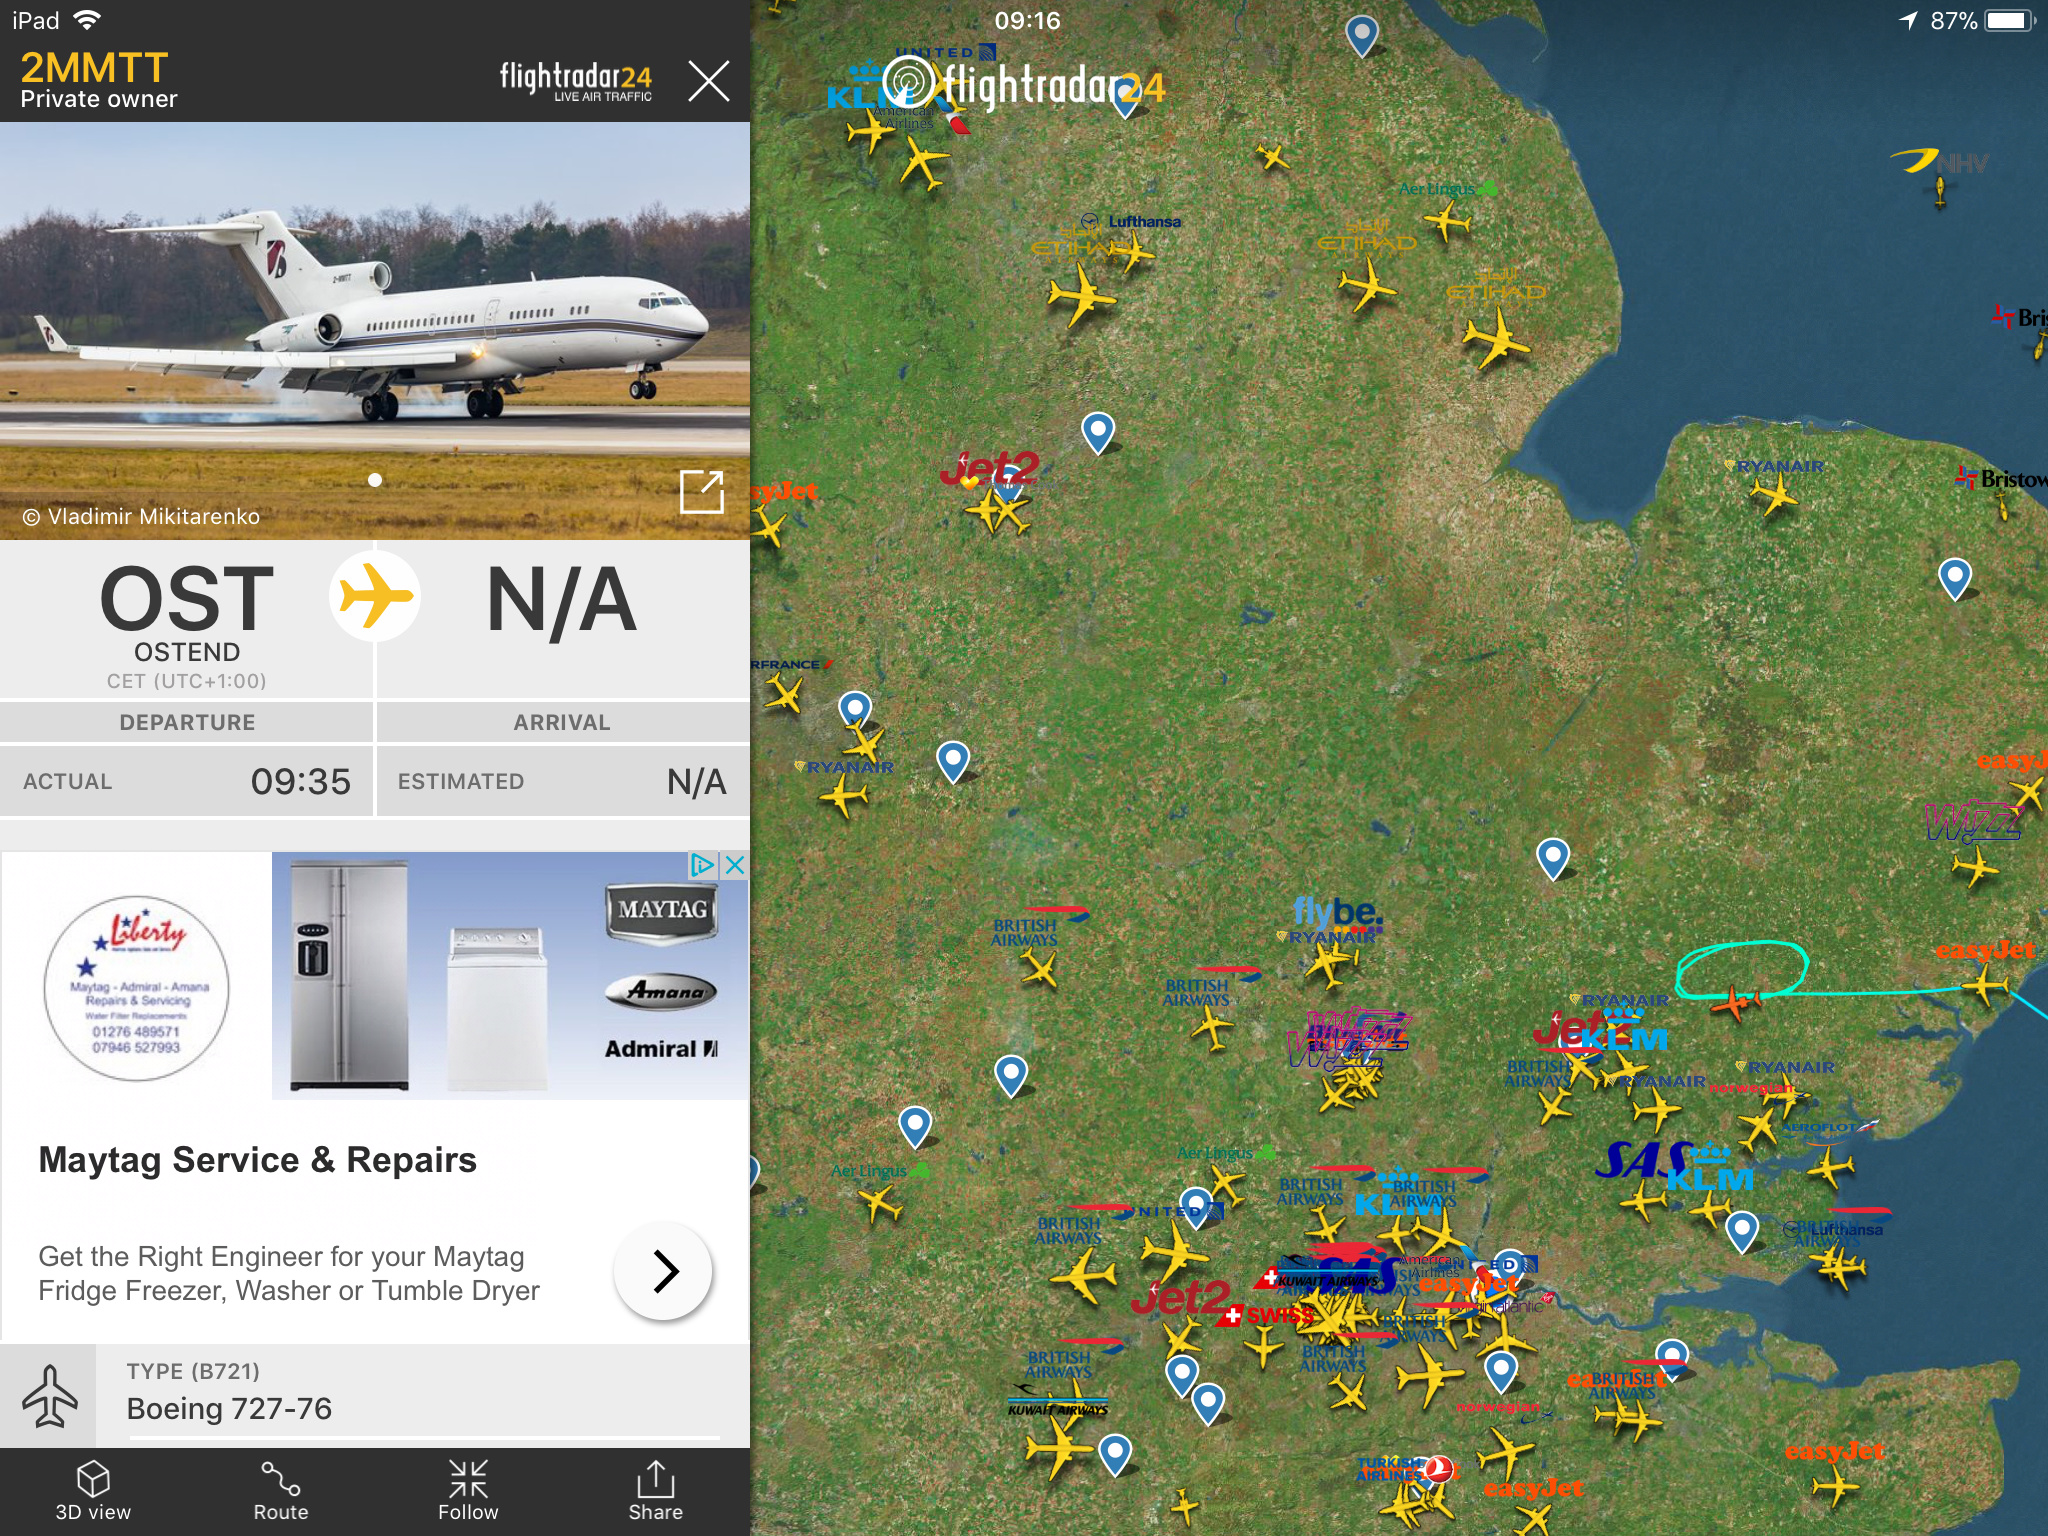Tap the aircraft type icon beside Boeing 727-76
2048x1536 pixels.
pos(49,1396)
